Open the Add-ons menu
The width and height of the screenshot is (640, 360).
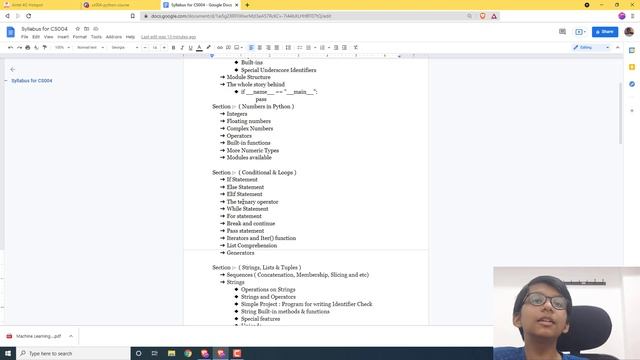[114, 37]
